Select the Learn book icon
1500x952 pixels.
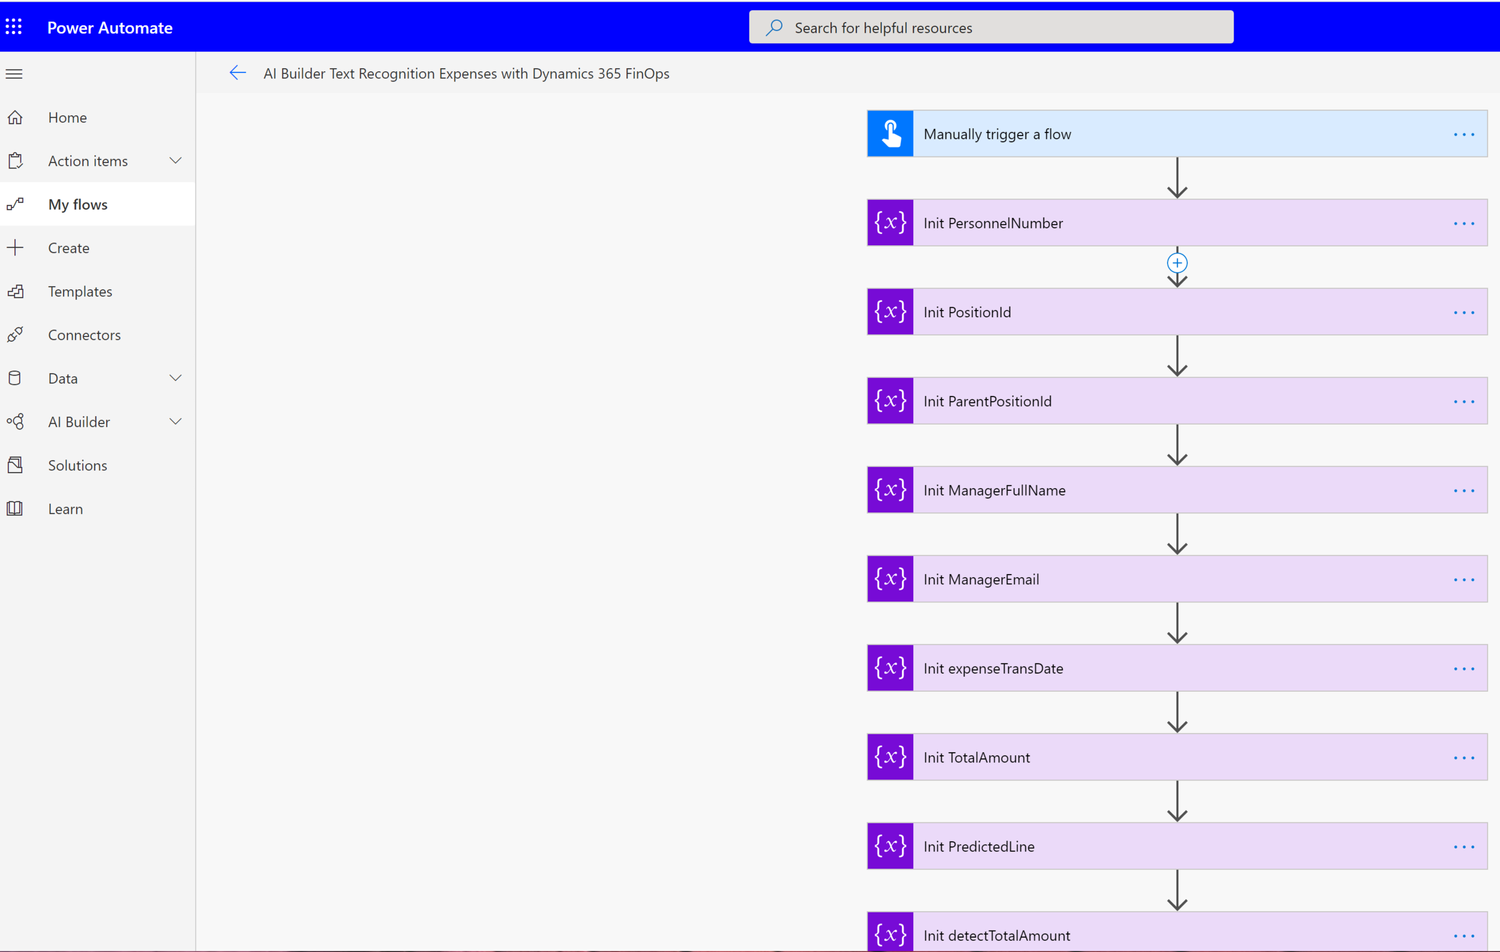pyautogui.click(x=16, y=508)
